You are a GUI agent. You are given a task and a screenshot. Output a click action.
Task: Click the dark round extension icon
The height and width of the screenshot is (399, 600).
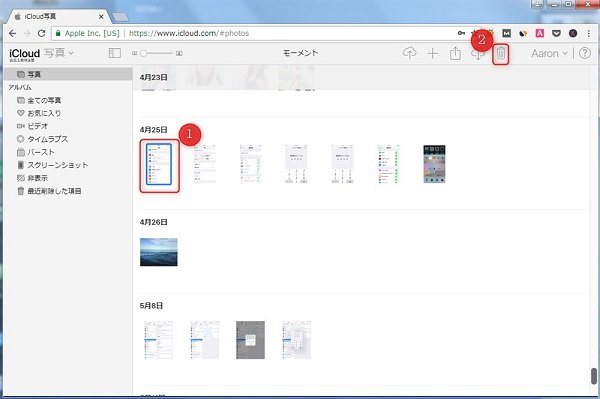pos(573,33)
